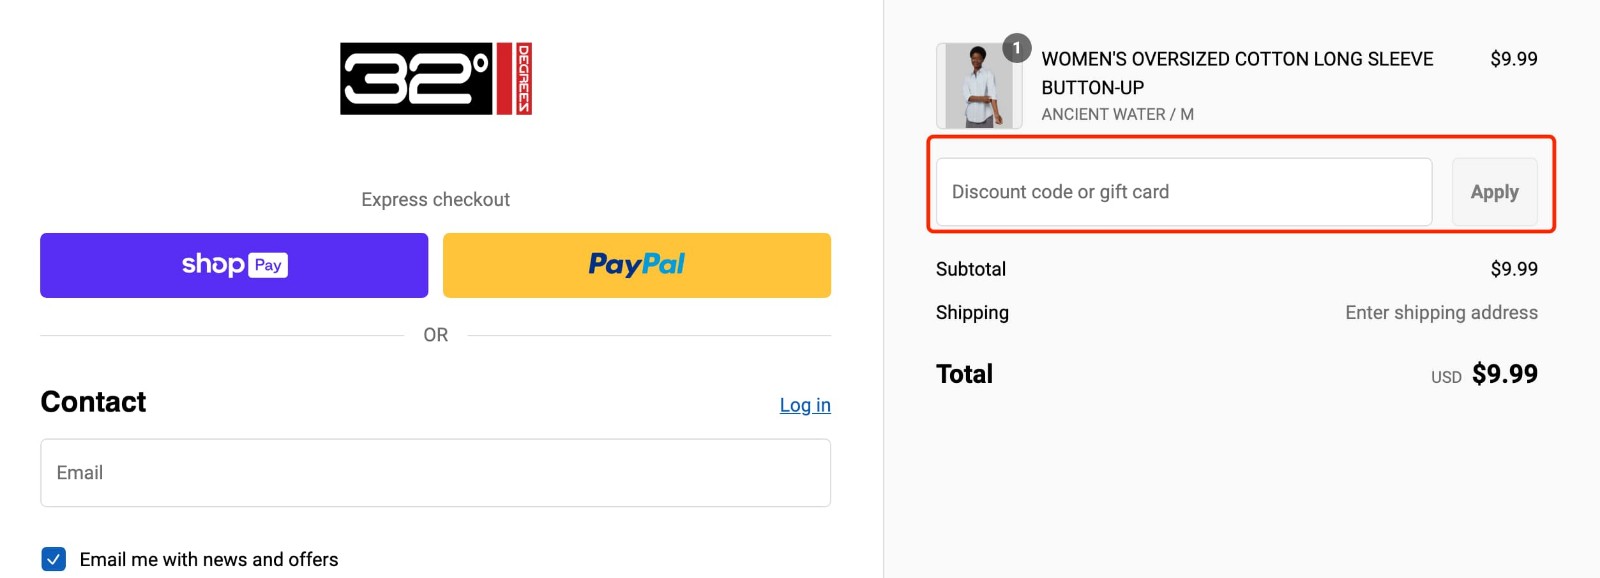
Task: Click the Email input field
Action: [x=435, y=473]
